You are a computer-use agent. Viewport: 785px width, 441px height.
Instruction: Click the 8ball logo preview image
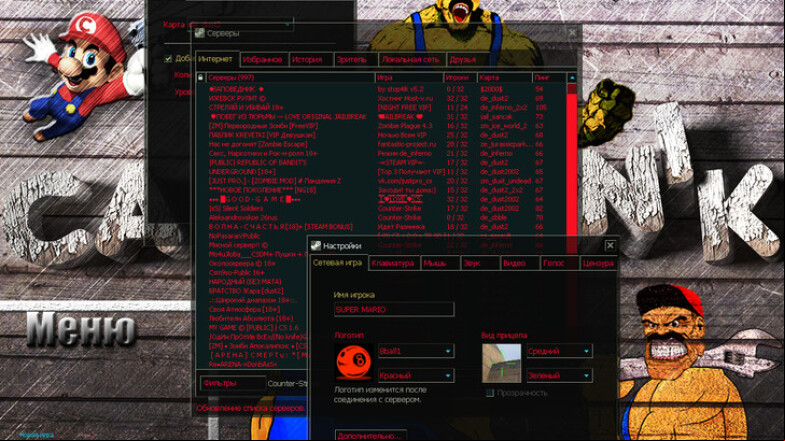[x=353, y=363]
